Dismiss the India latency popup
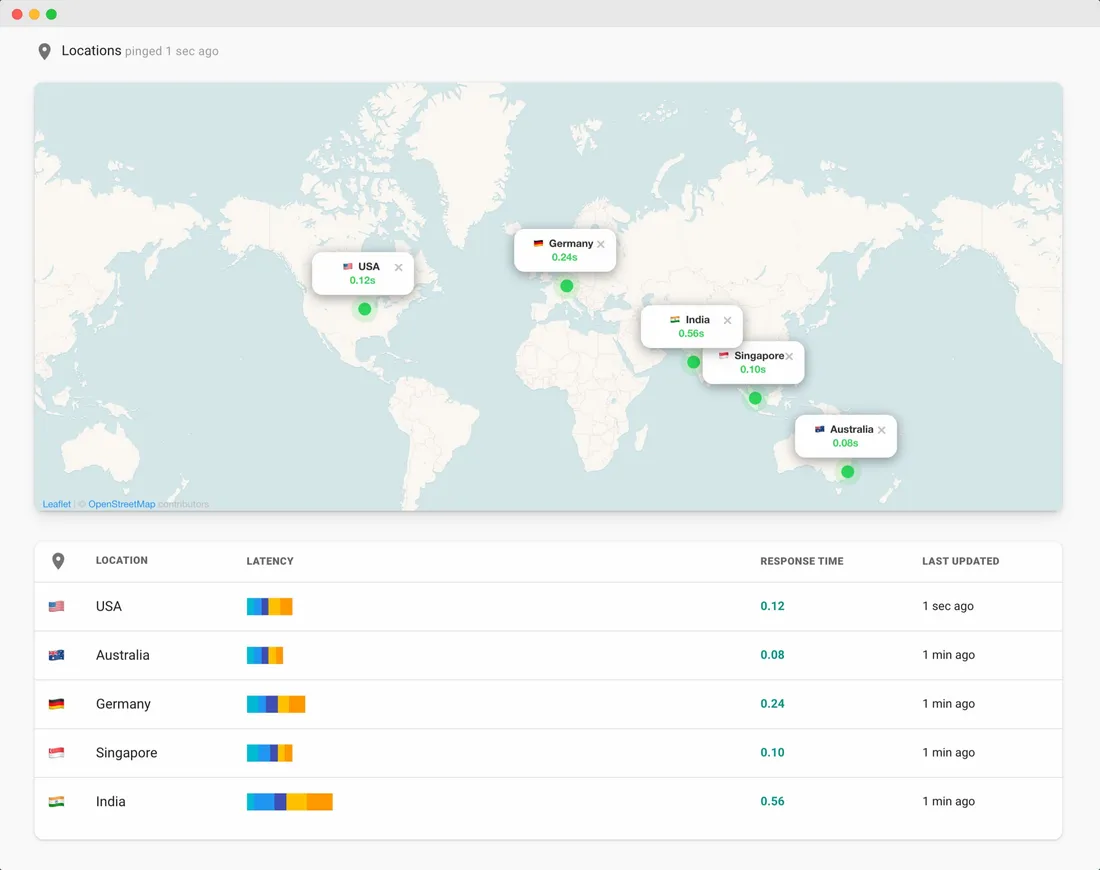Image resolution: width=1100 pixels, height=870 pixels. point(727,321)
